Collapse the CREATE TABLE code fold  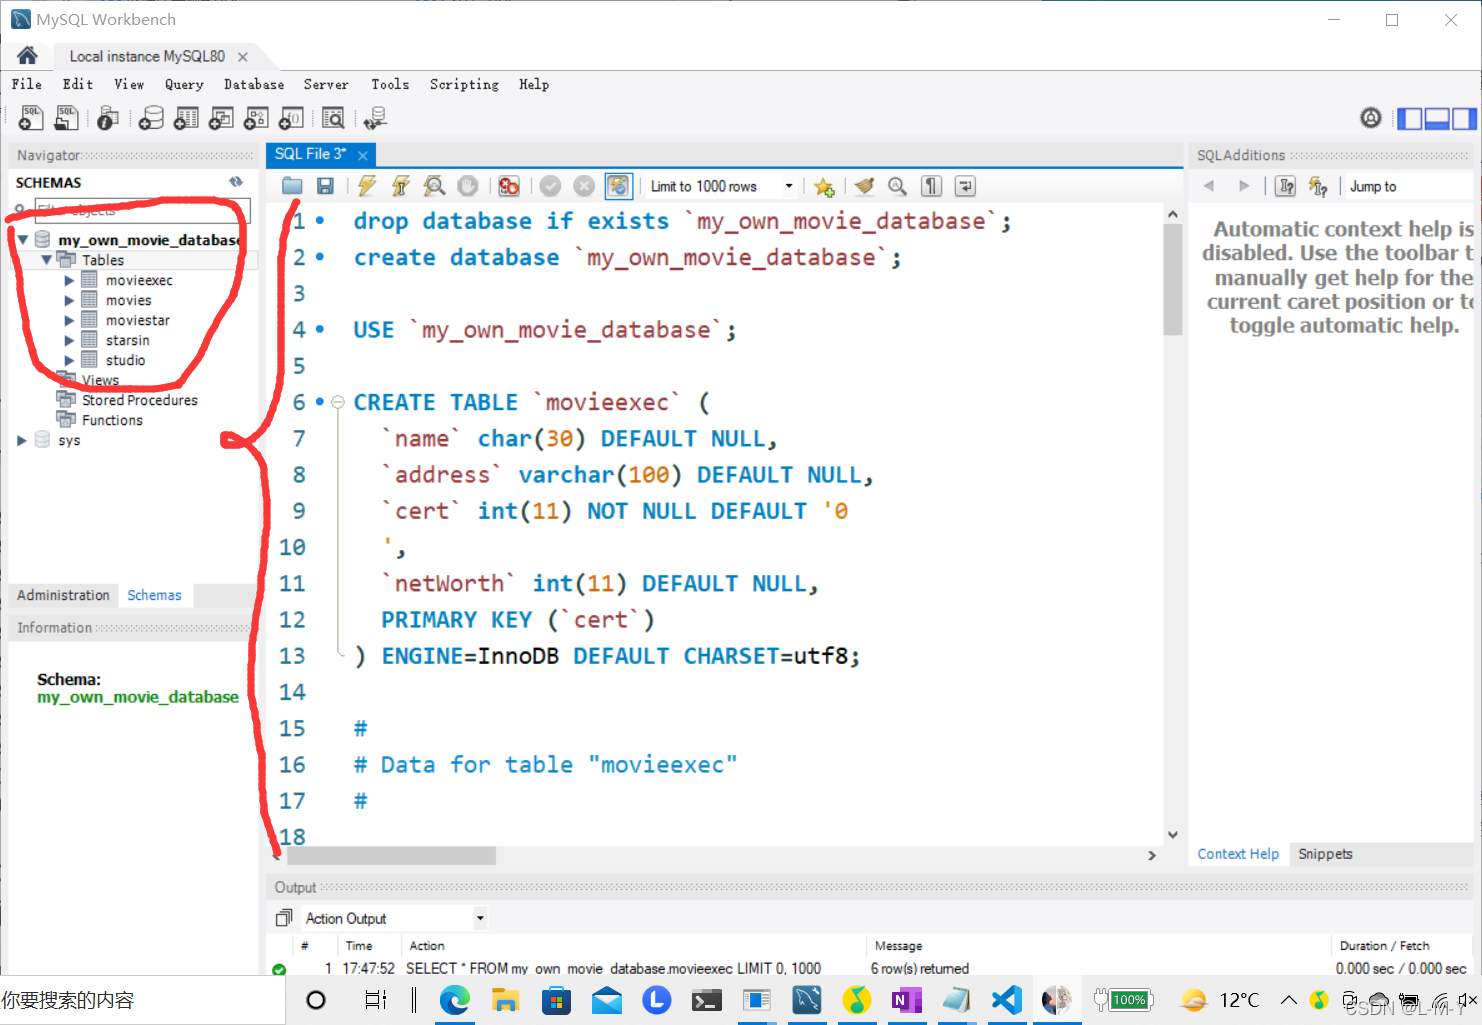point(338,402)
